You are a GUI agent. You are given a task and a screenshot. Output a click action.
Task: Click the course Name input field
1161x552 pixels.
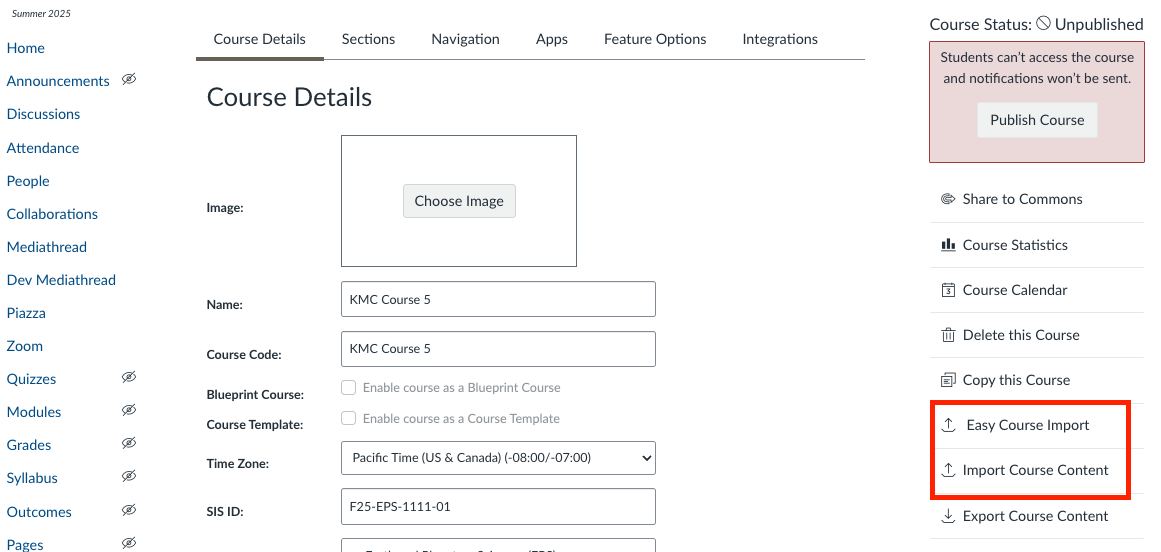pyautogui.click(x=498, y=299)
